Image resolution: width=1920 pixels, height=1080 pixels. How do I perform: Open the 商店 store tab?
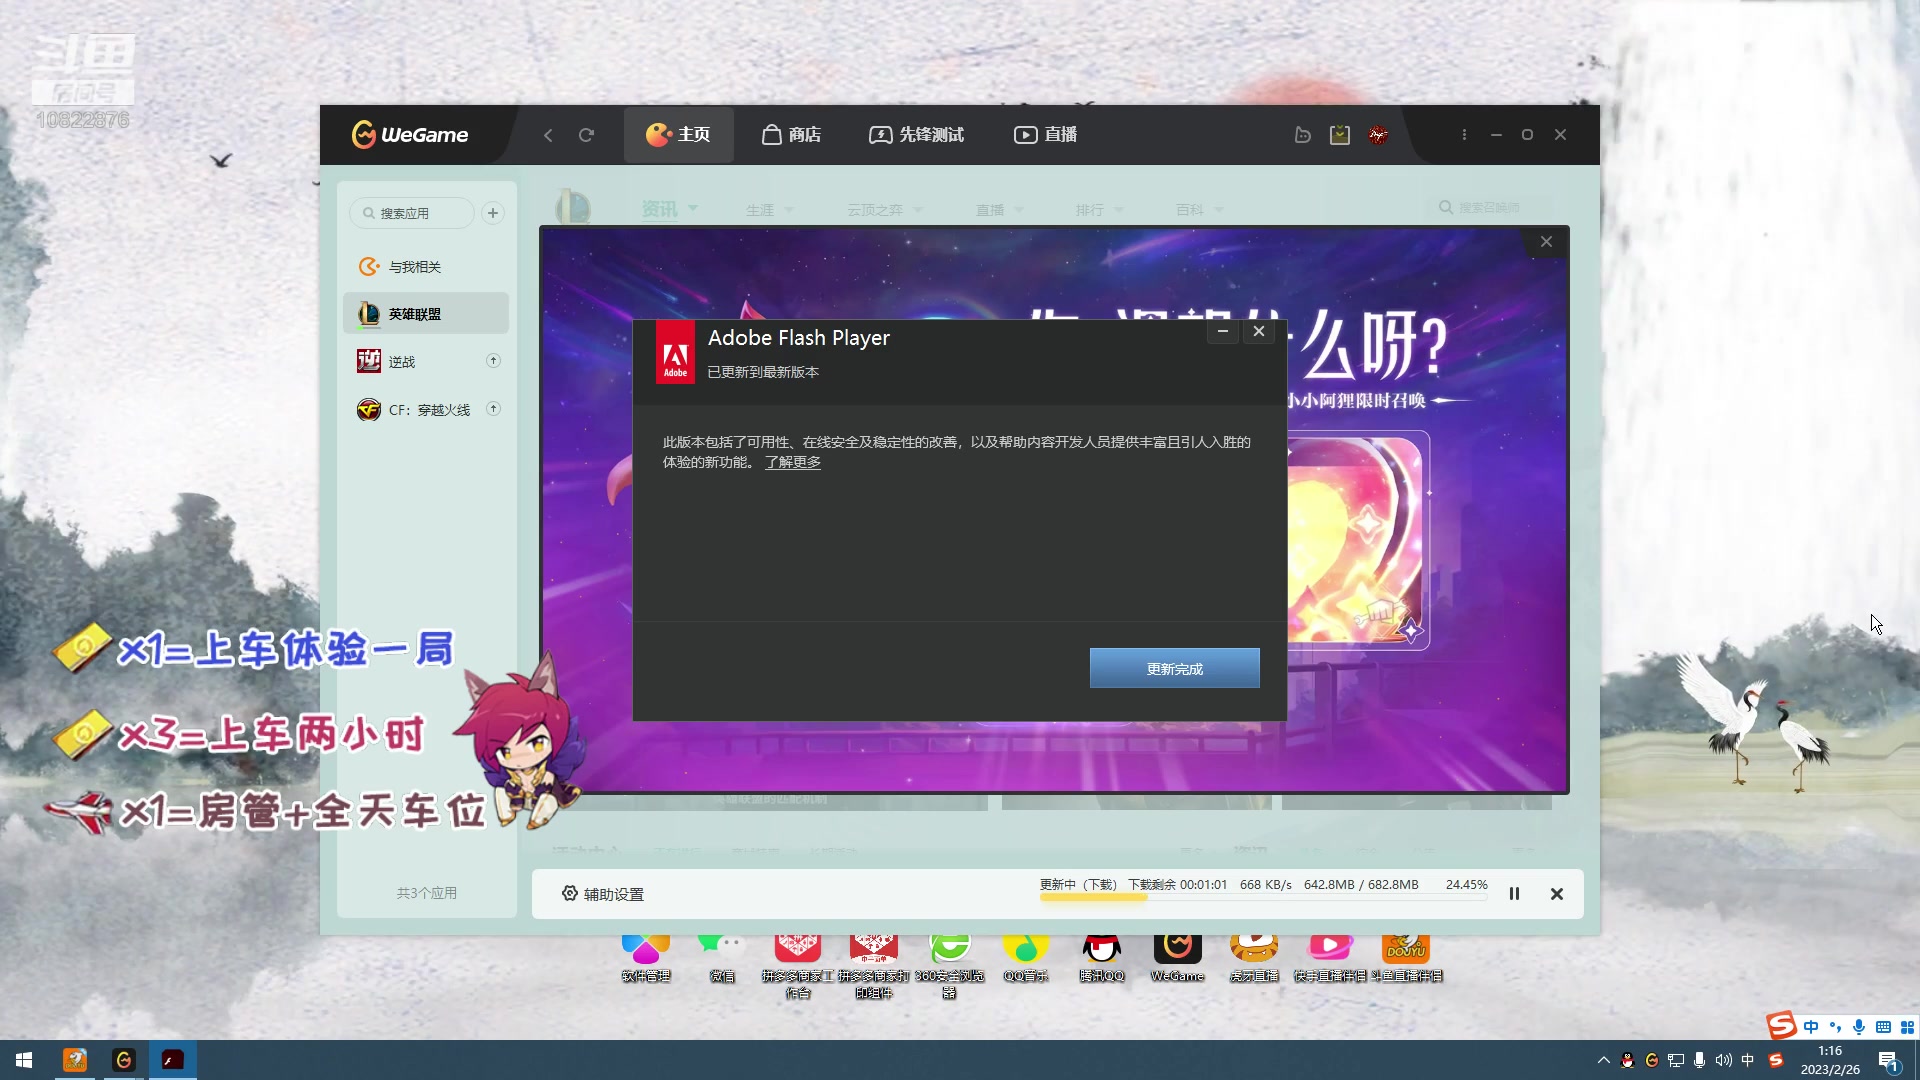click(x=791, y=135)
